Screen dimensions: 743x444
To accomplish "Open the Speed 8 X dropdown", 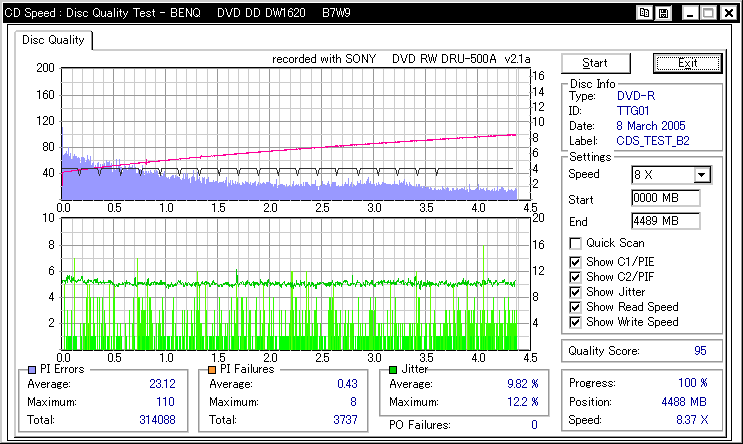I will click(x=701, y=175).
